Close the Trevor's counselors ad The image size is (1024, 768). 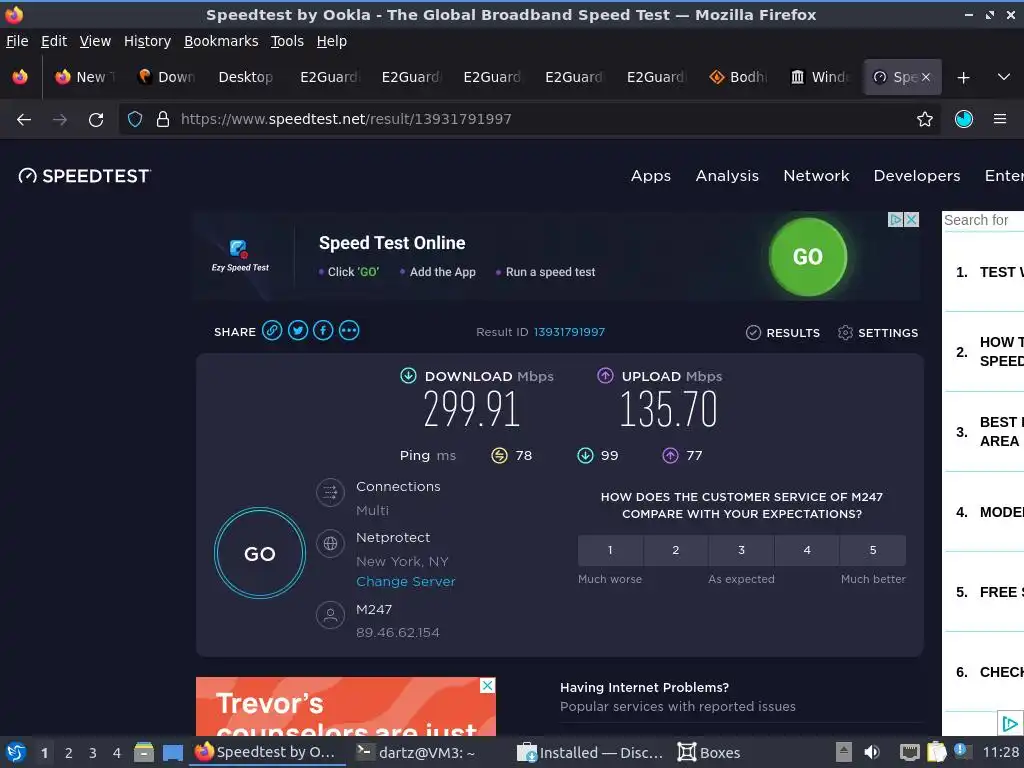(x=488, y=685)
